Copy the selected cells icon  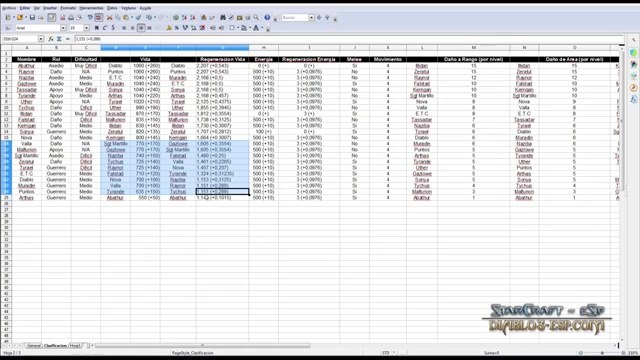pos(118,18)
